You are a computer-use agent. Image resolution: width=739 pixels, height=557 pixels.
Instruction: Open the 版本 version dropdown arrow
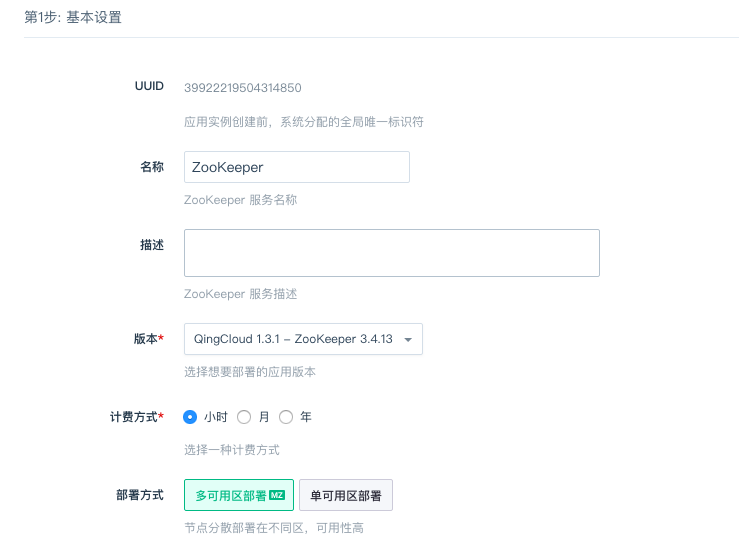(408, 339)
